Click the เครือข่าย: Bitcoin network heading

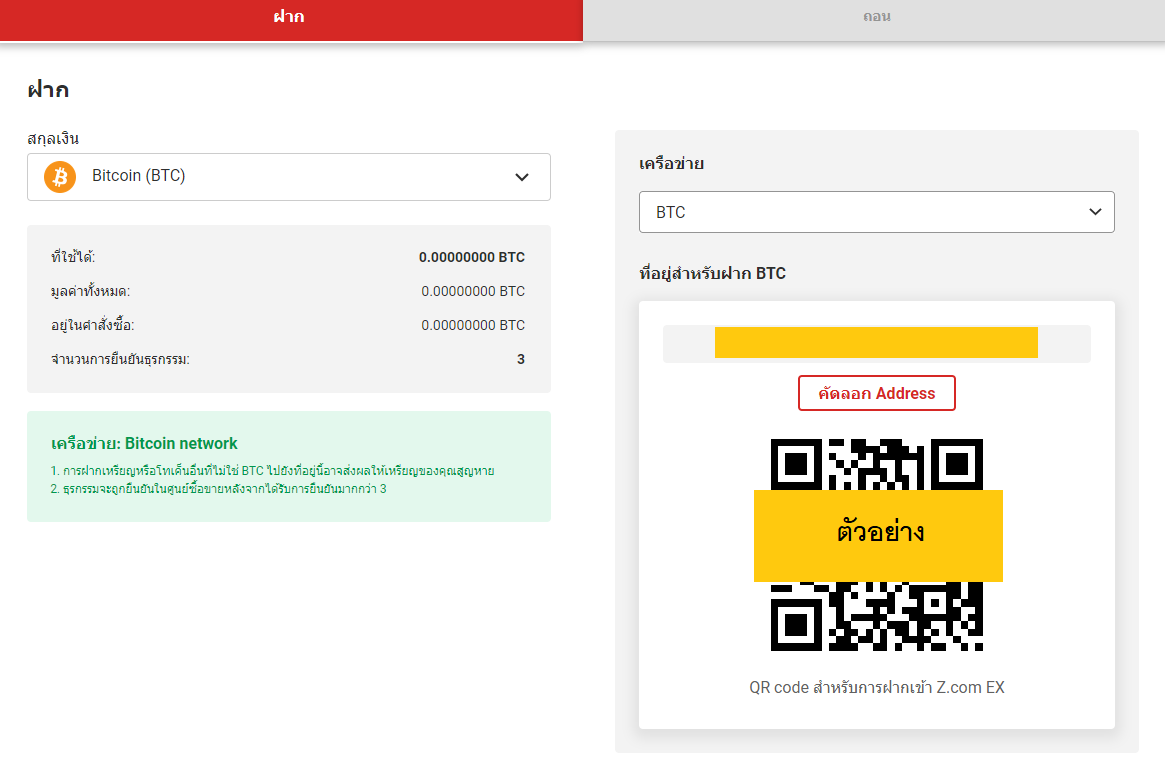(144, 443)
